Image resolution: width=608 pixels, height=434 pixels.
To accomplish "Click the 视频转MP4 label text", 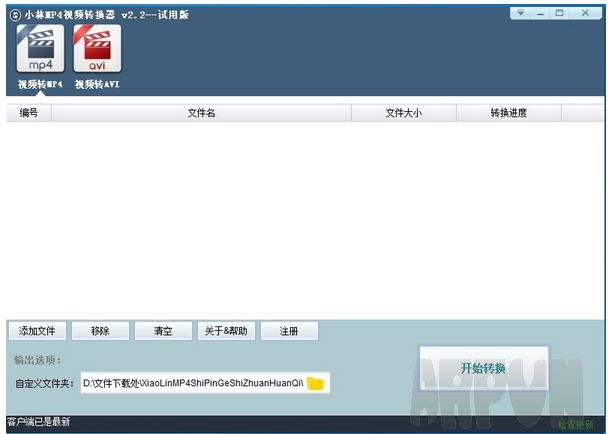I will click(x=40, y=84).
